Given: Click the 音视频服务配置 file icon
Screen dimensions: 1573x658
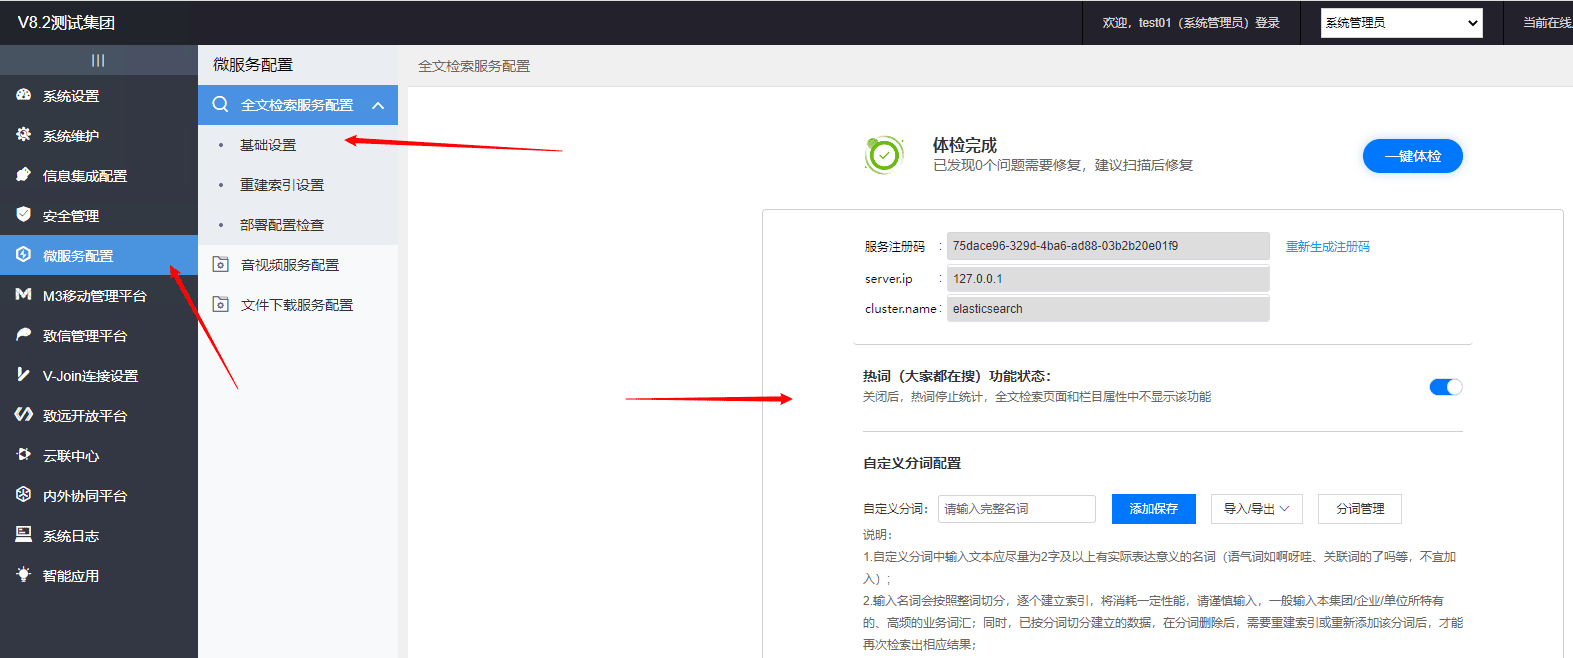Looking at the screenshot, I should click(x=220, y=264).
